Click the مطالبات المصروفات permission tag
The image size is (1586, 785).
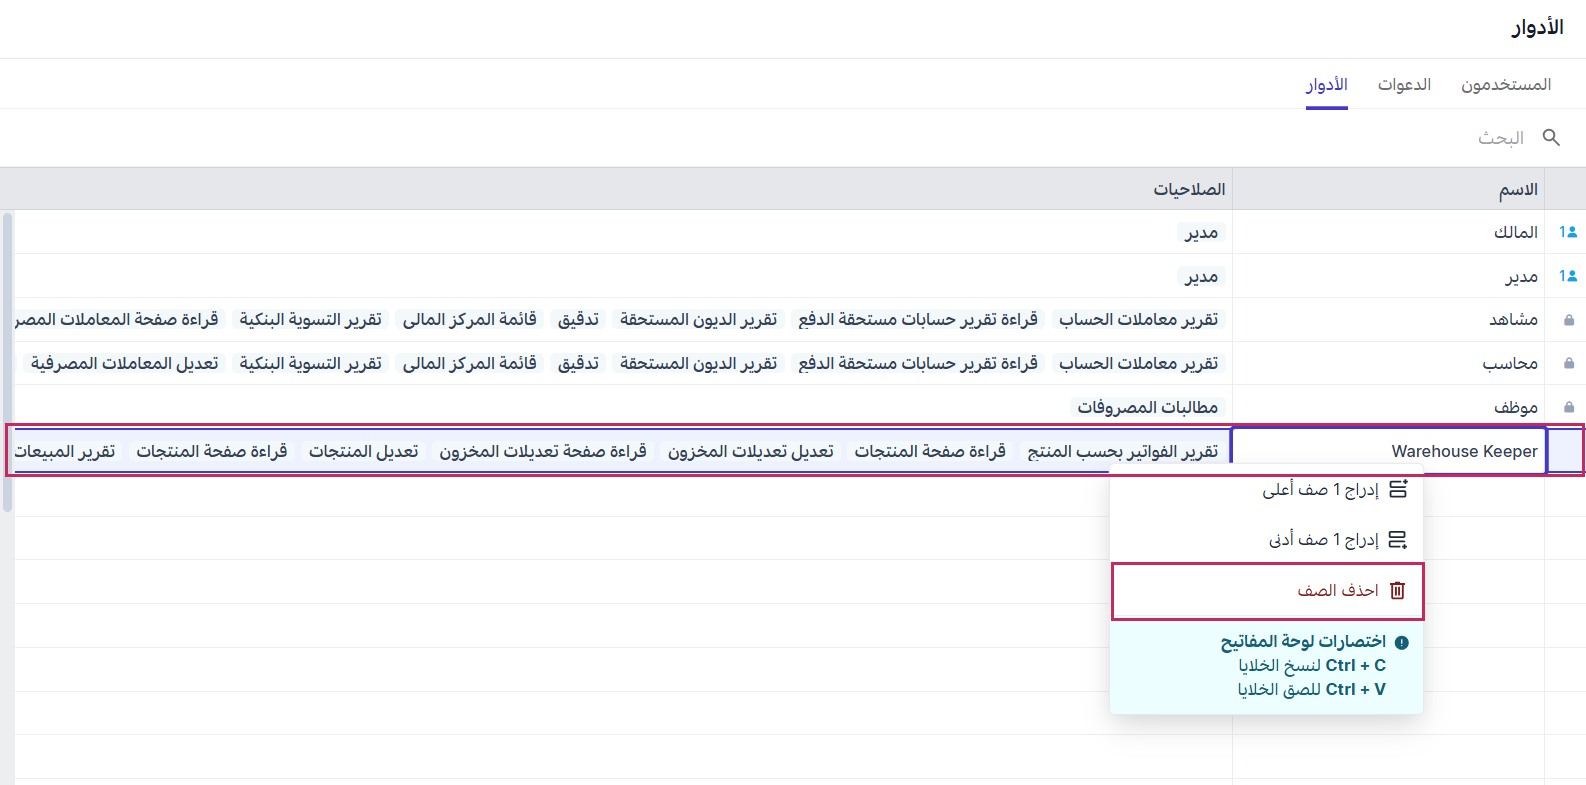pos(1147,408)
